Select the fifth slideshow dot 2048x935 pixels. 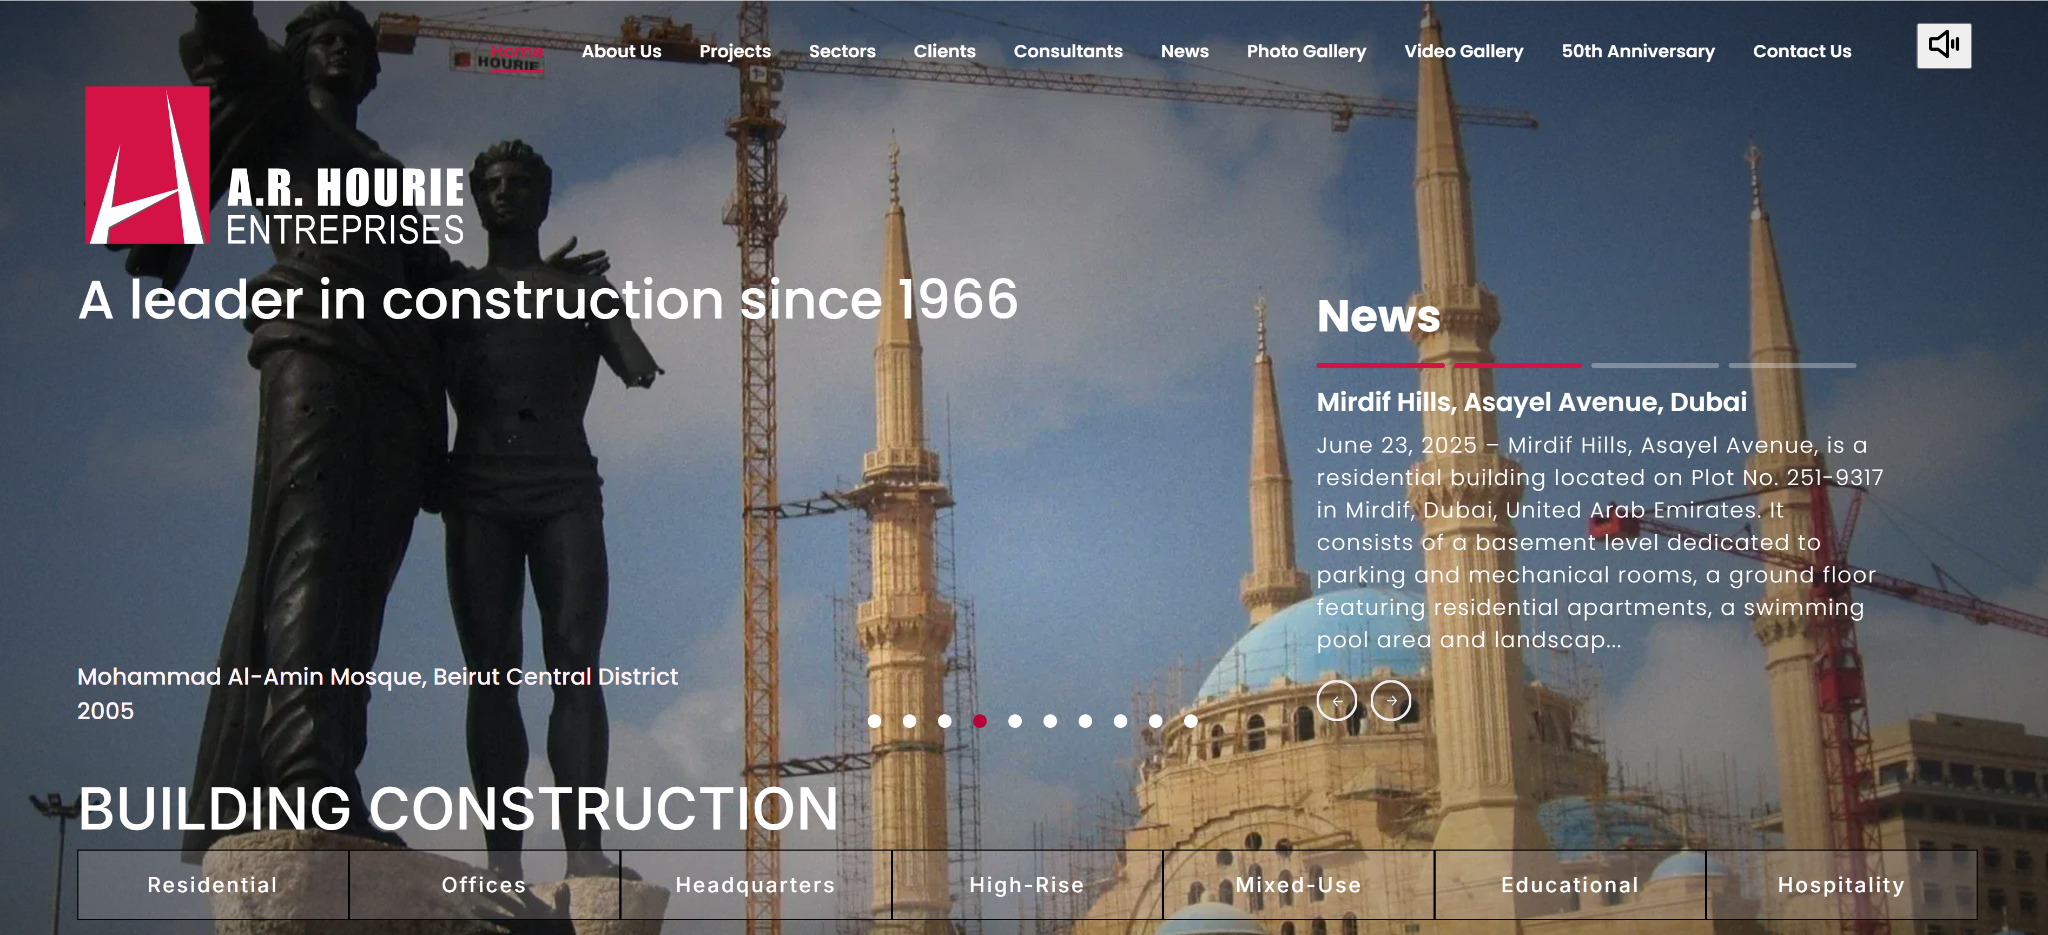1015,721
